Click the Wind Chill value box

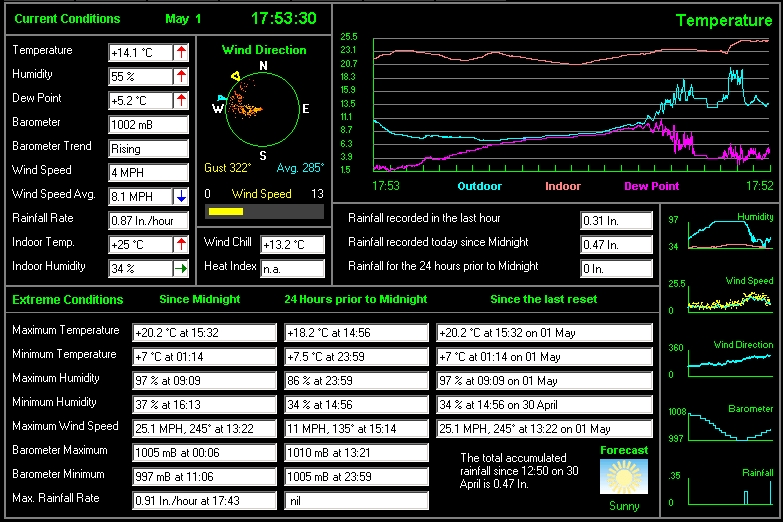292,245
